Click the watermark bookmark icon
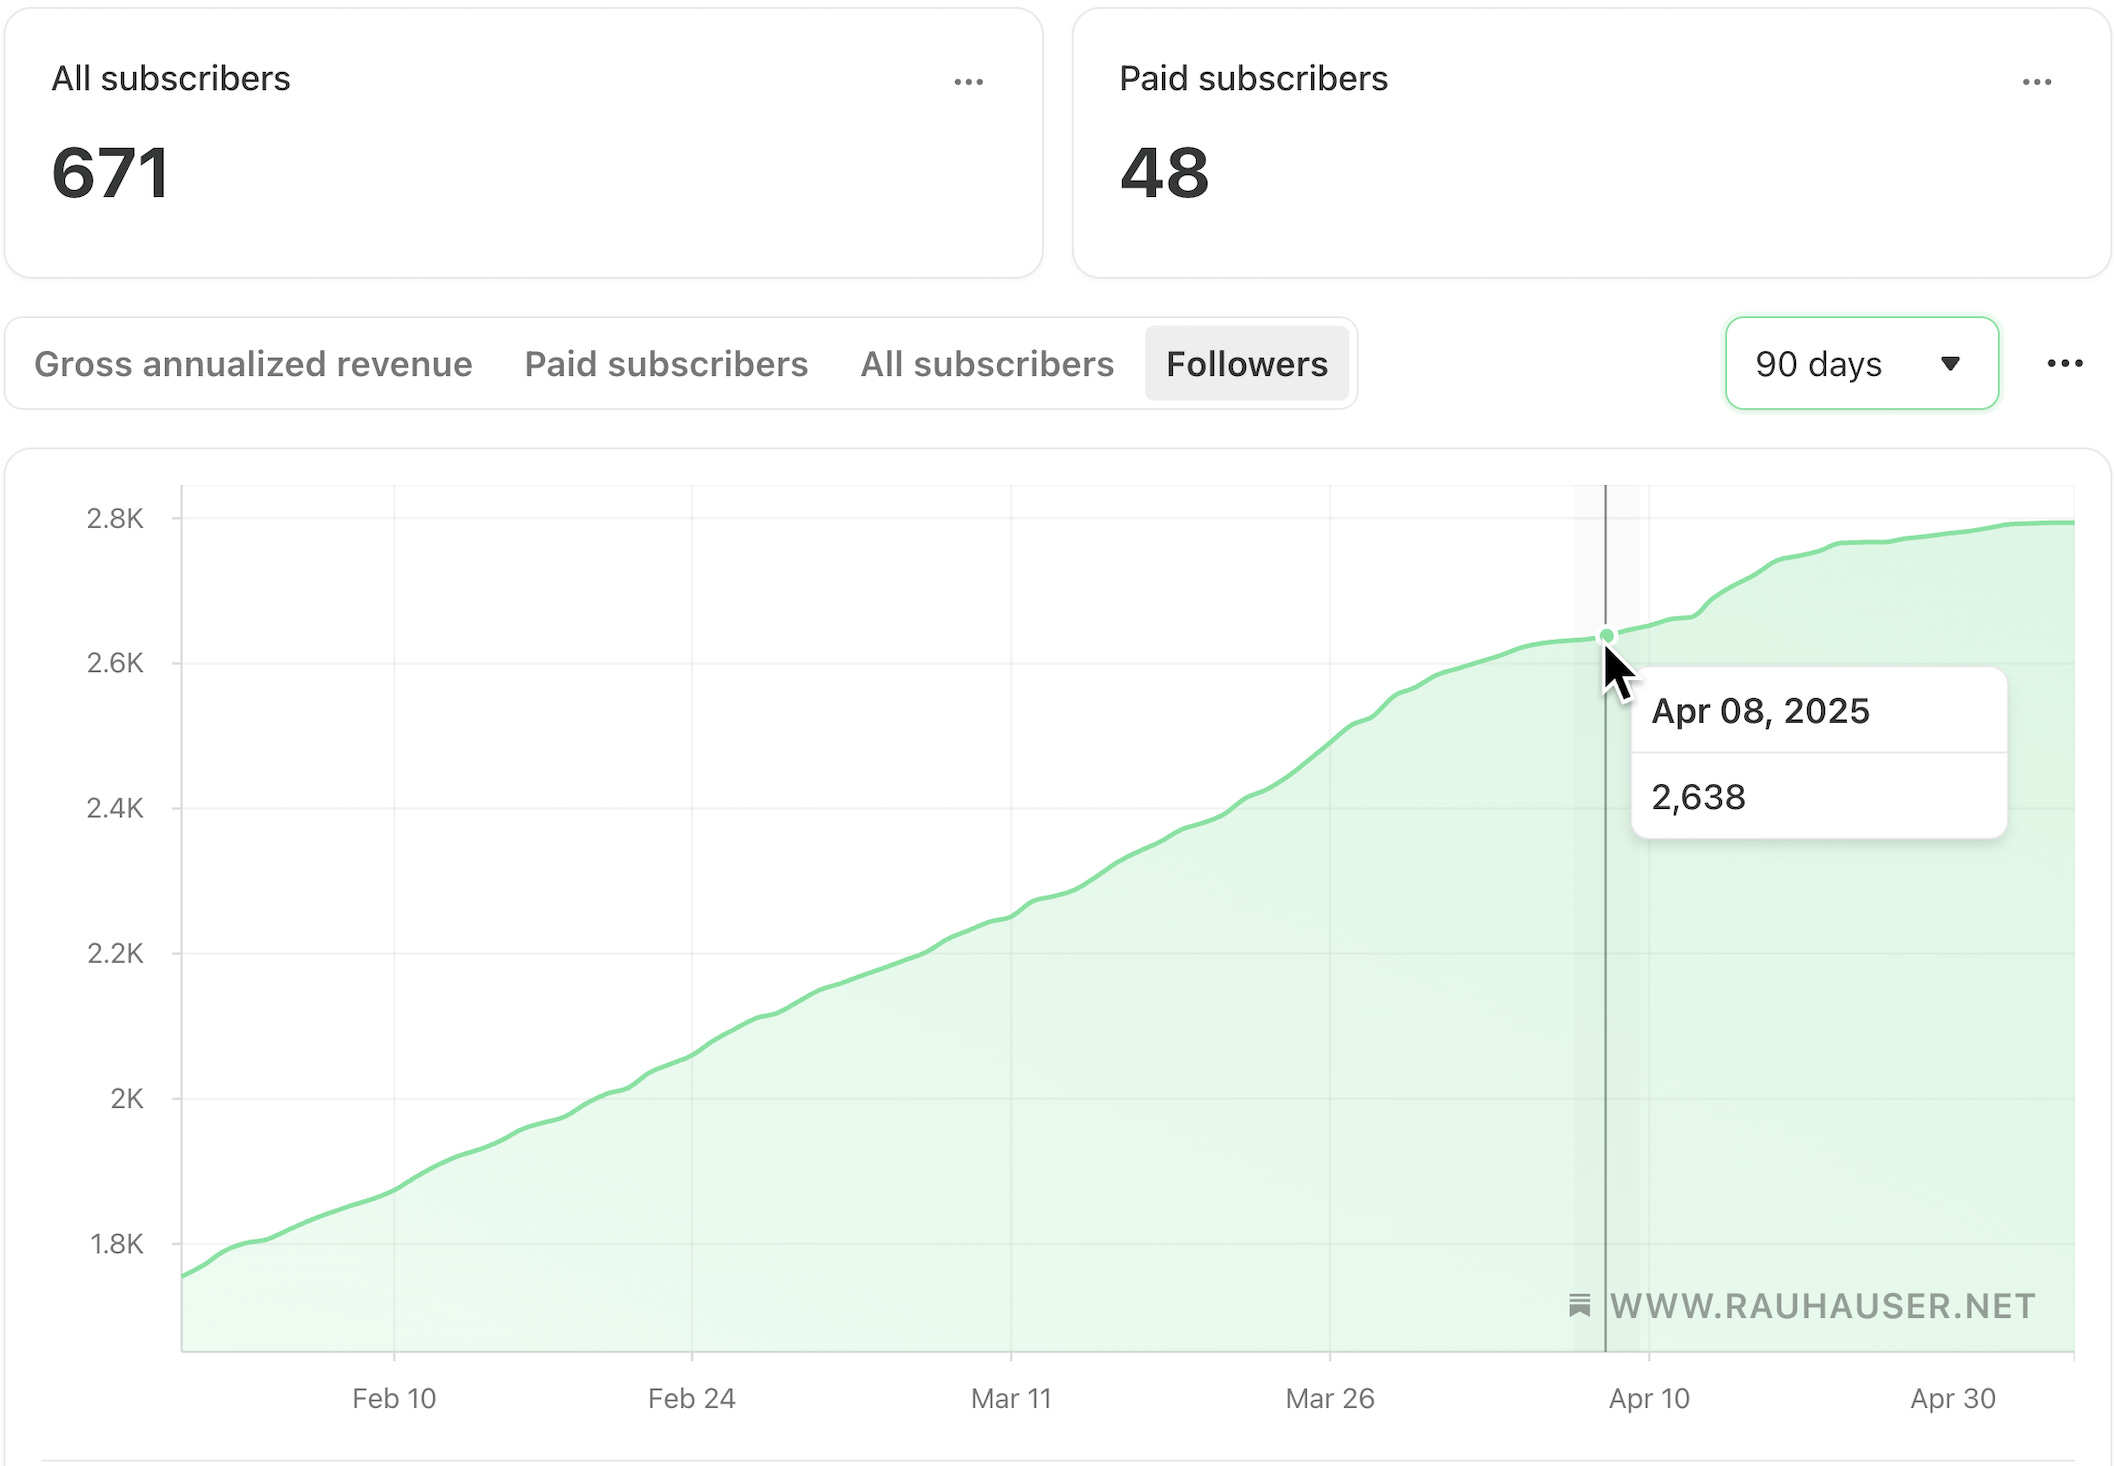The image size is (2114, 1466). (x=1579, y=1305)
